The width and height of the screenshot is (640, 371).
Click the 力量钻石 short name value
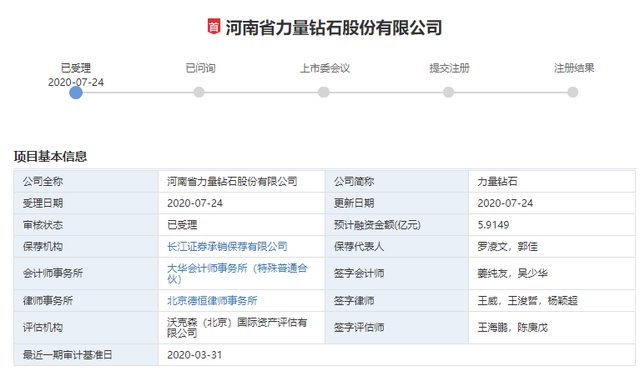point(498,181)
